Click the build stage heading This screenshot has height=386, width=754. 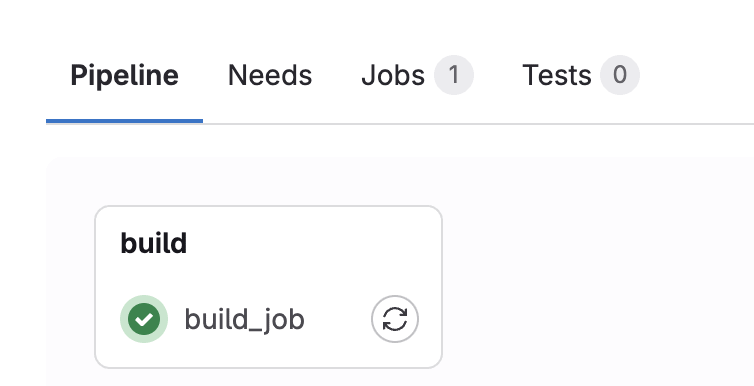pyautogui.click(x=153, y=243)
